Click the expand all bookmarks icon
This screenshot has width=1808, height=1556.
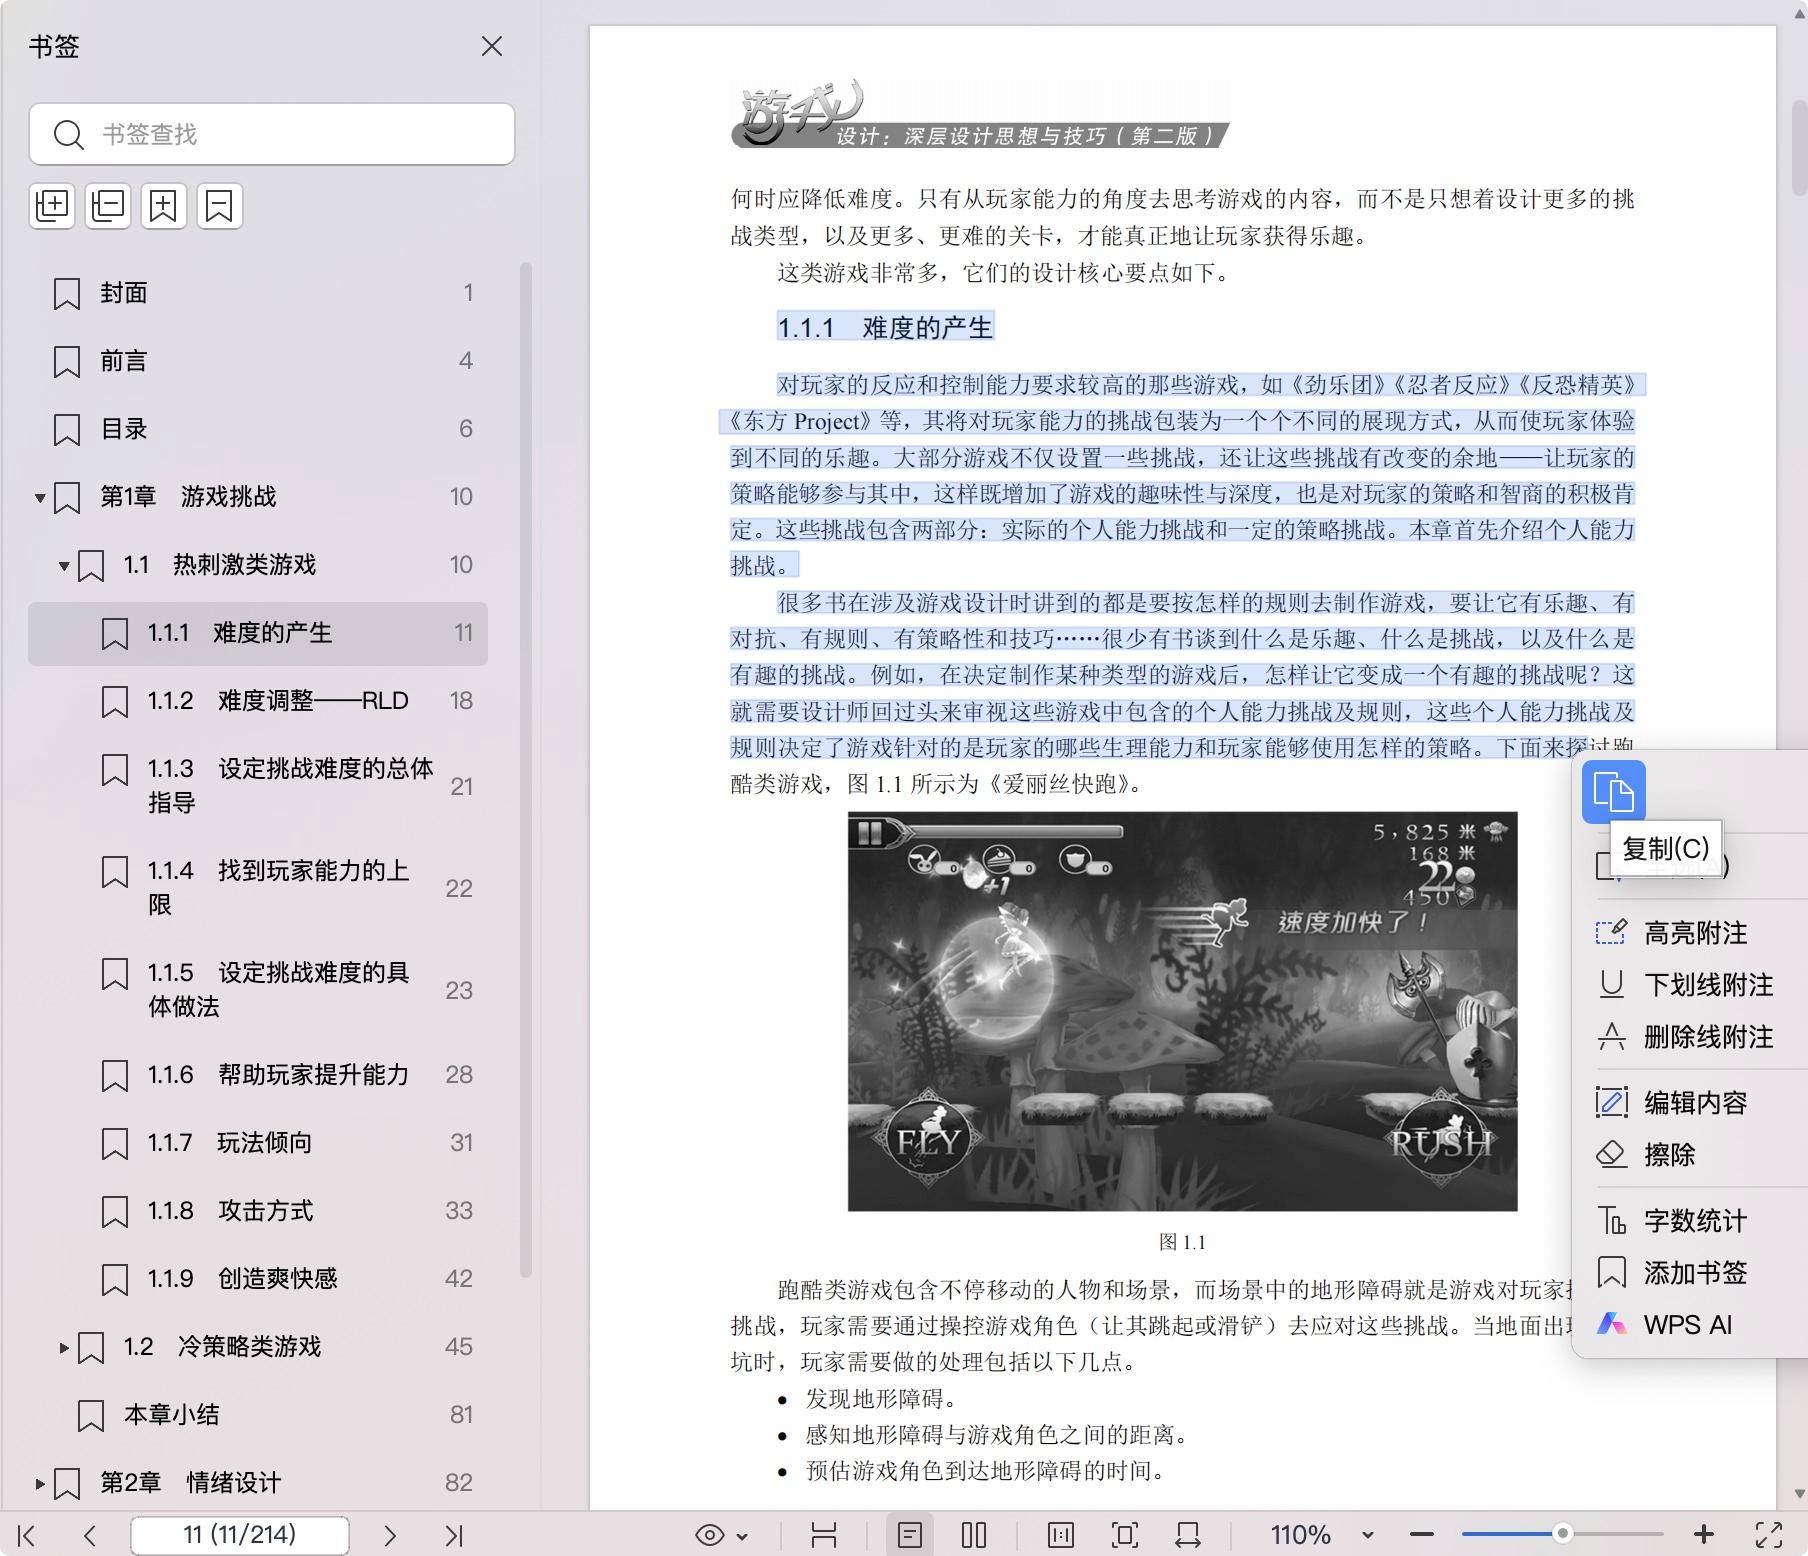tap(52, 206)
